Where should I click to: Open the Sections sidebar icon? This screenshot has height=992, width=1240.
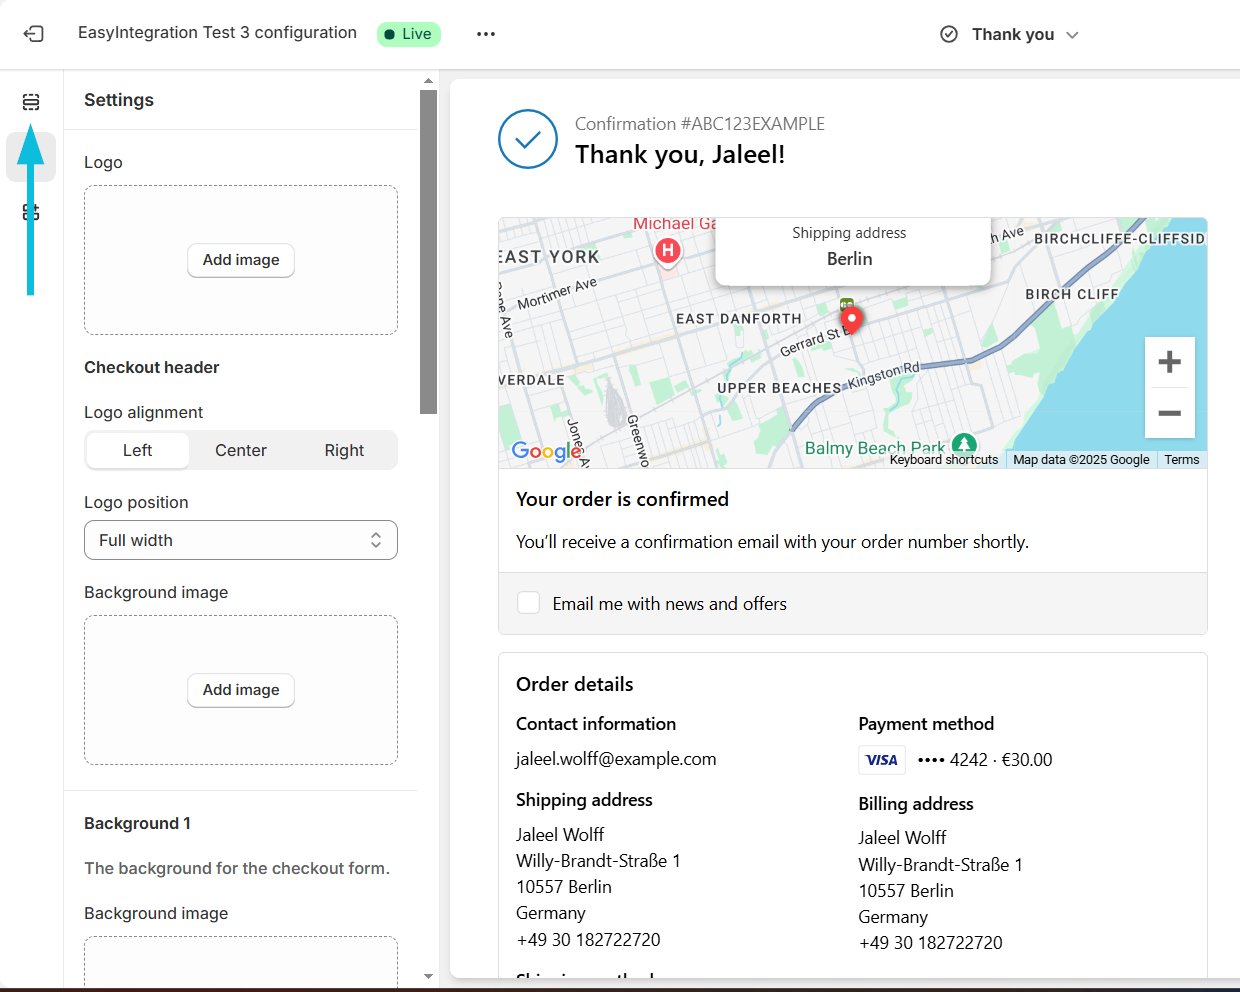(x=31, y=102)
